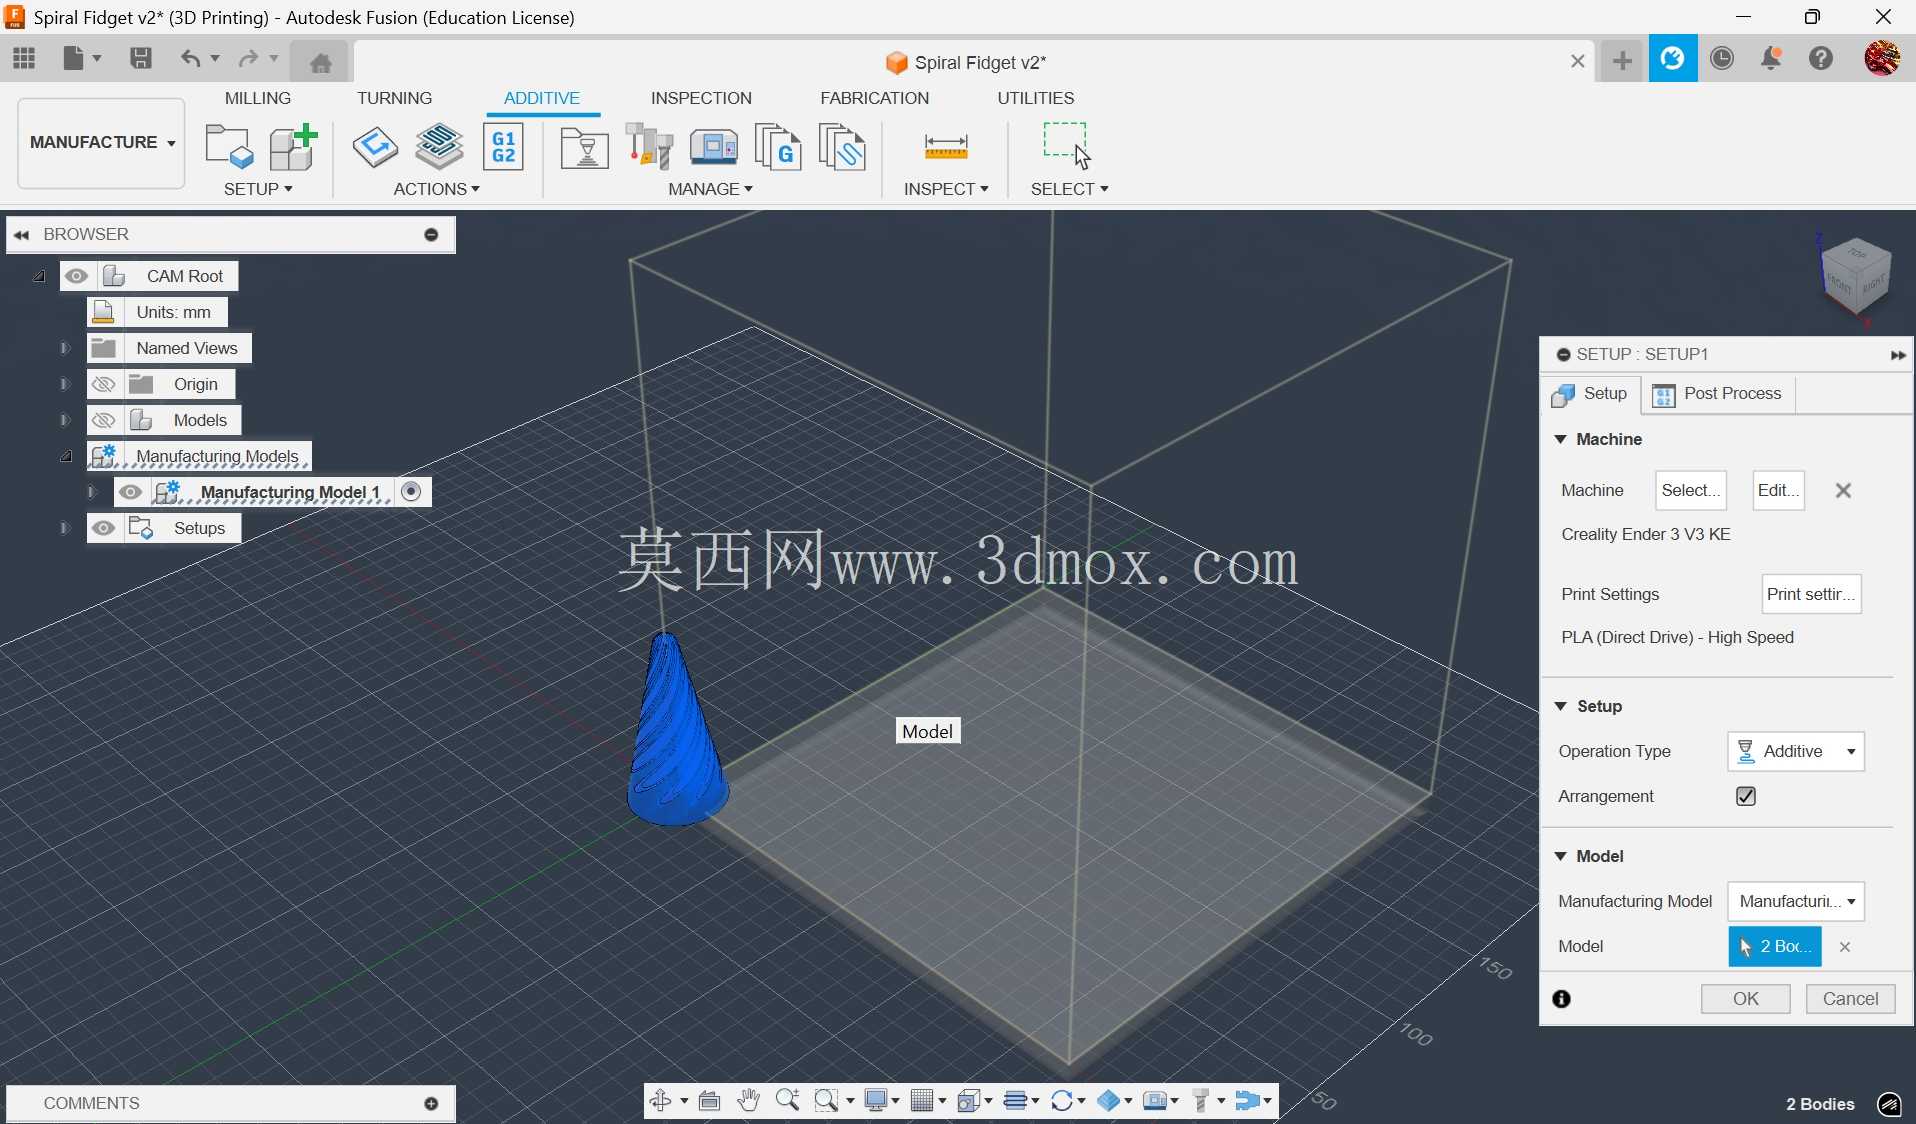
Task: Click the G1 G2 Post Process icon
Action: pyautogui.click(x=503, y=147)
